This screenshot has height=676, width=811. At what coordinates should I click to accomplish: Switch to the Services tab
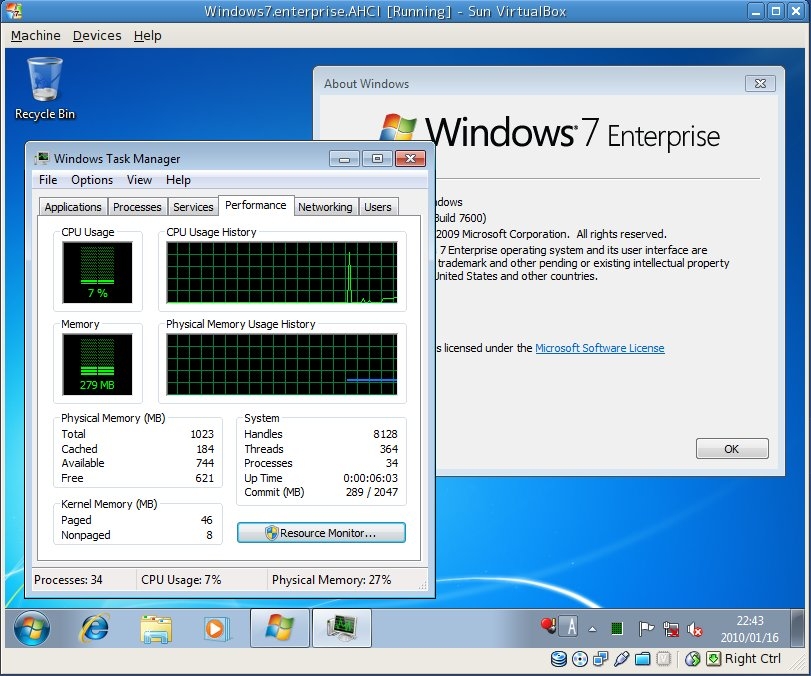point(193,207)
